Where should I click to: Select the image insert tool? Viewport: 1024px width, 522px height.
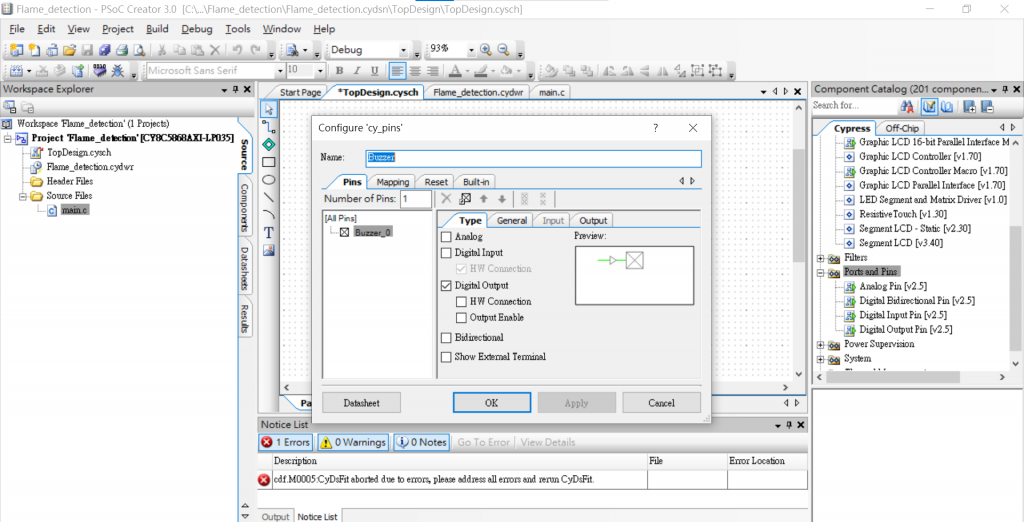[268, 250]
